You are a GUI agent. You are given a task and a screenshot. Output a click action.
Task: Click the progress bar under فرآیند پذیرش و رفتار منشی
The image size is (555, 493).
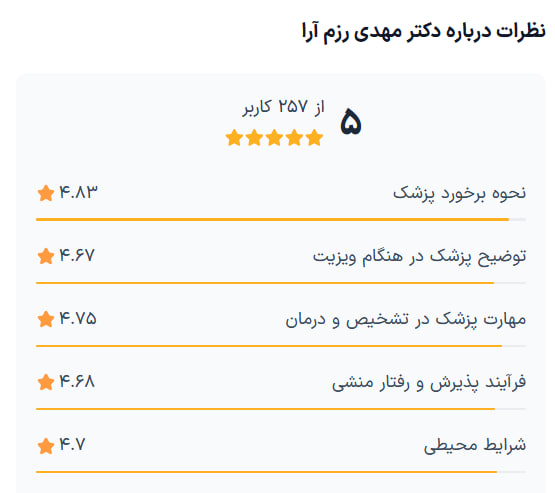pos(281,409)
